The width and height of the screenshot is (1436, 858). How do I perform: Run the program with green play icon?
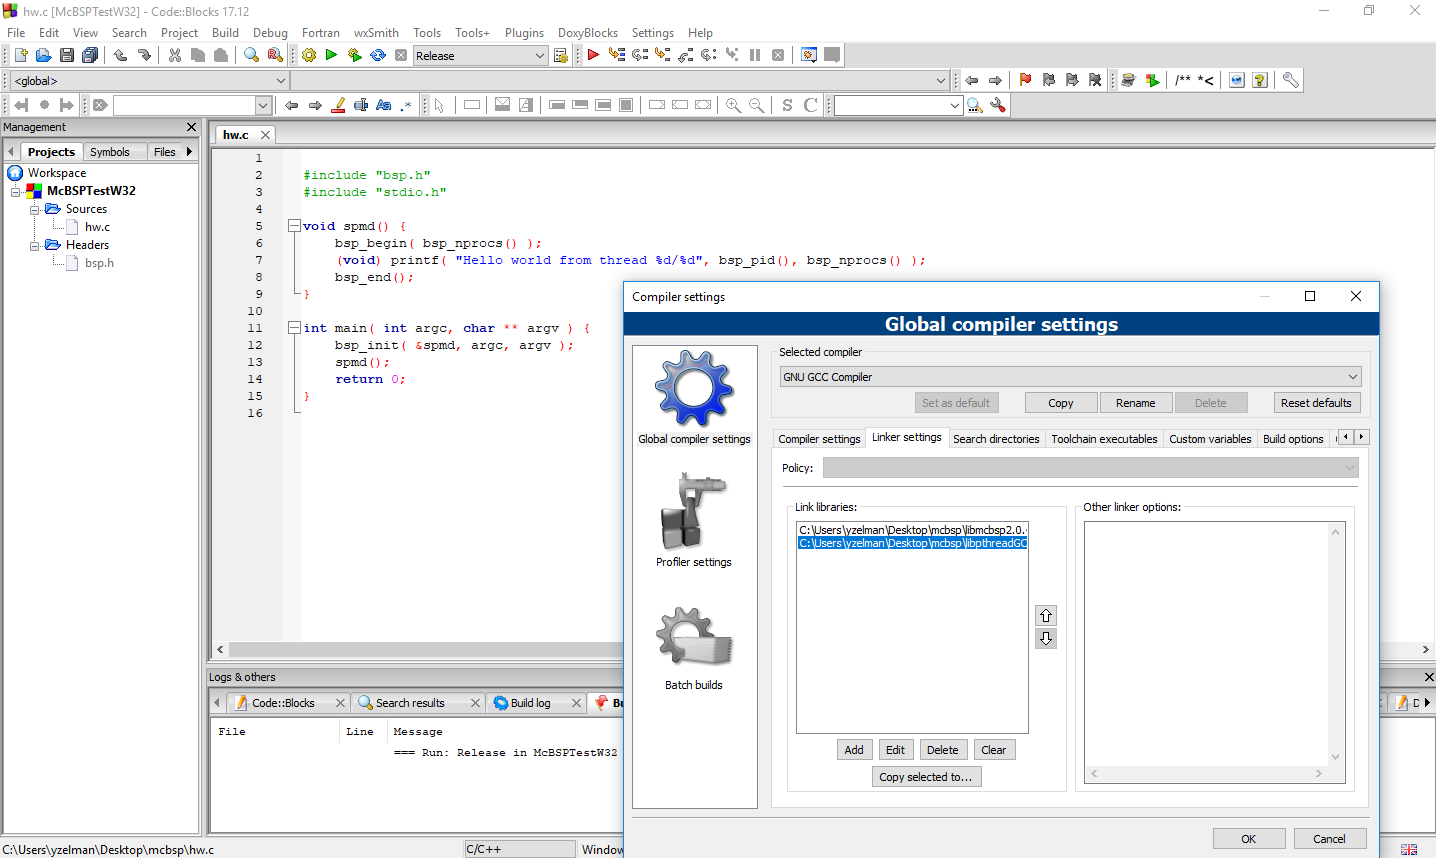(331, 55)
